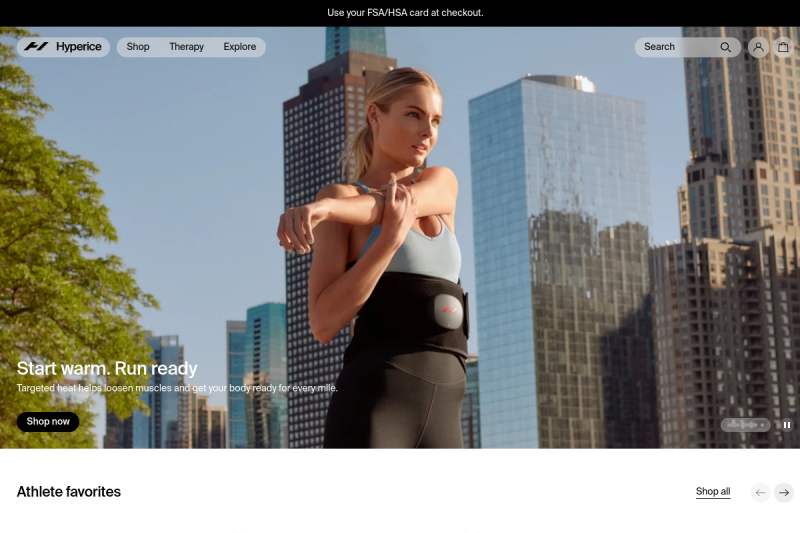Go to next Athlete favorites item
This screenshot has width=800, height=533.
pos(784,493)
